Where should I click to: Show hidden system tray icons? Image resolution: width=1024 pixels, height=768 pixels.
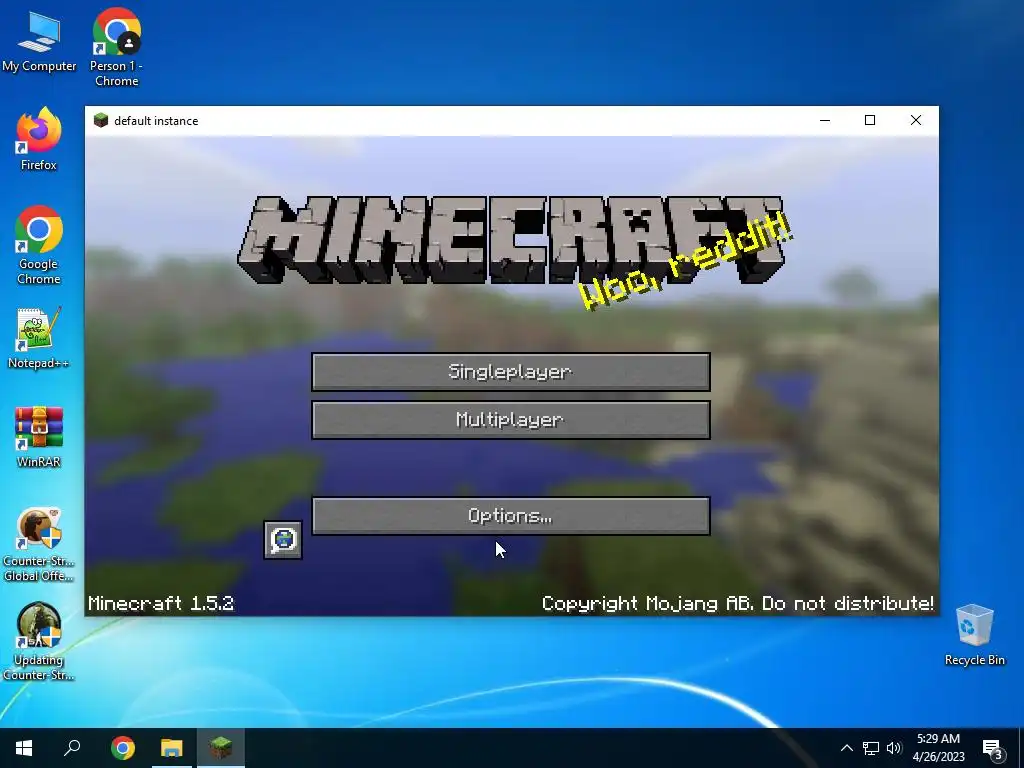pyautogui.click(x=846, y=748)
